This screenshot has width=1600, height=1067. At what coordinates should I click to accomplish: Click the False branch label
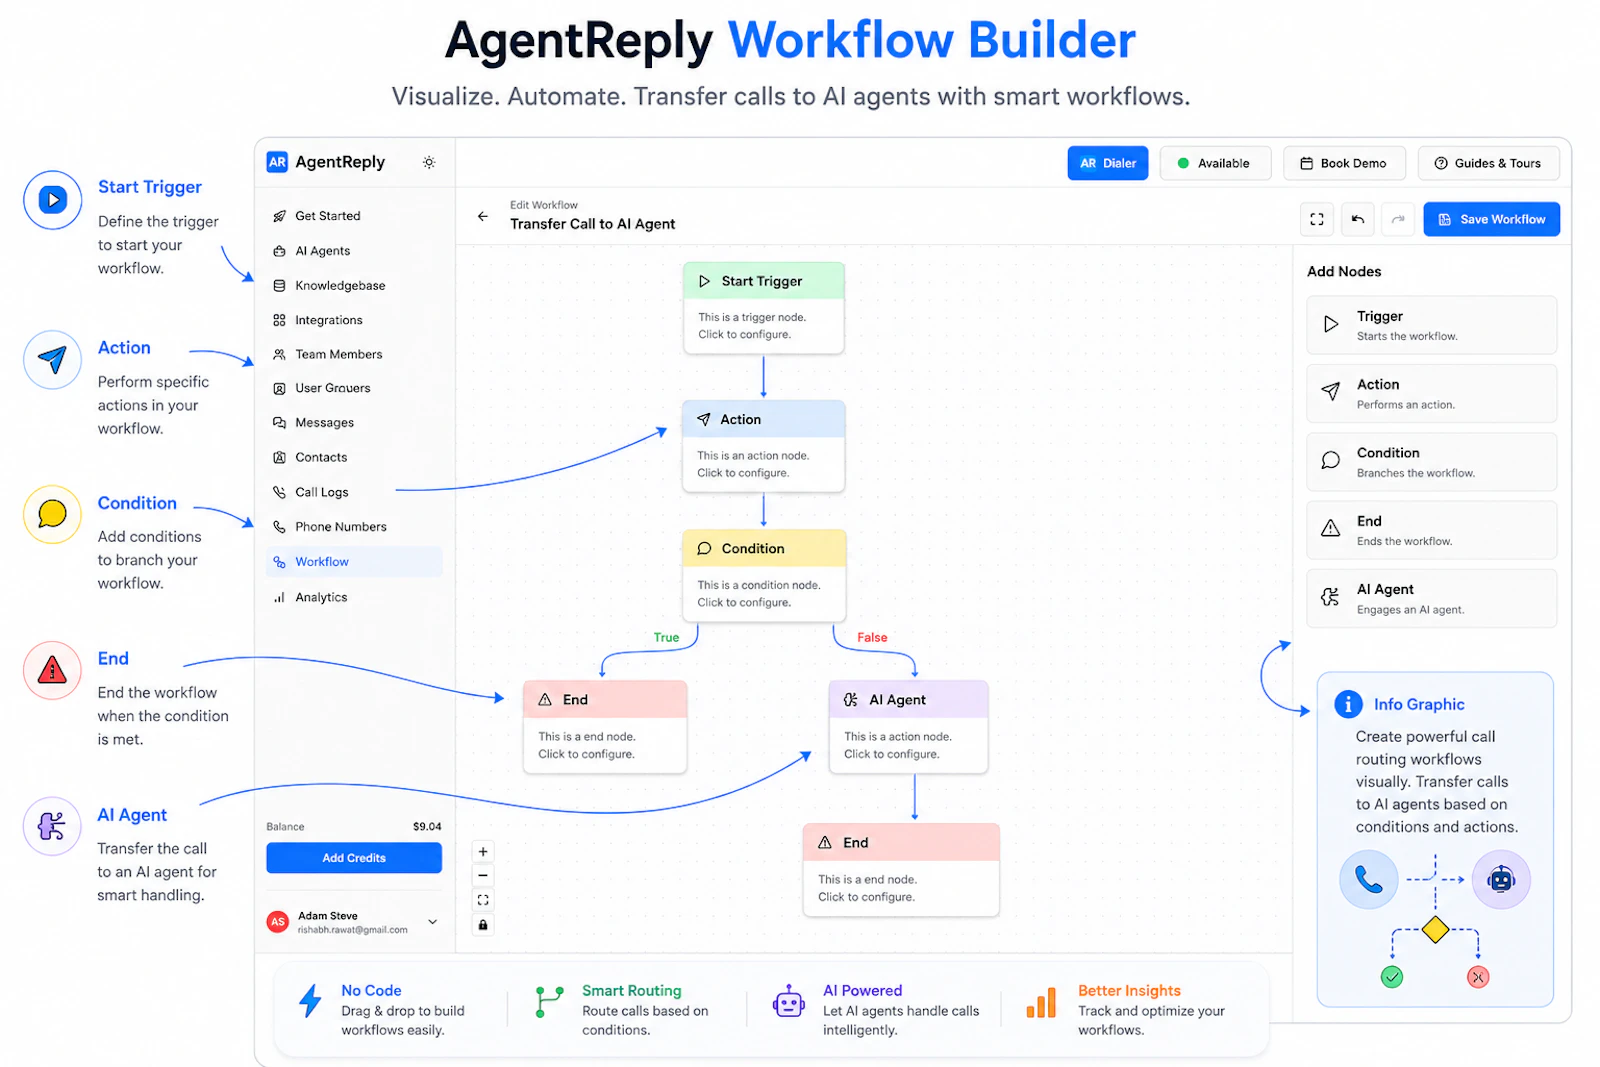tap(872, 638)
